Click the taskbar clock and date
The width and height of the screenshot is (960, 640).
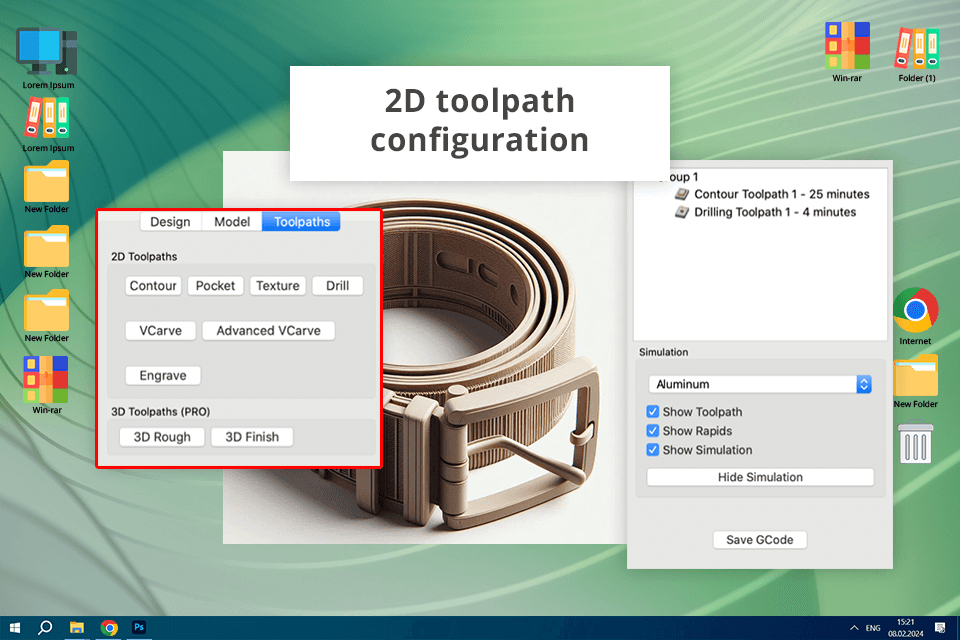906,628
